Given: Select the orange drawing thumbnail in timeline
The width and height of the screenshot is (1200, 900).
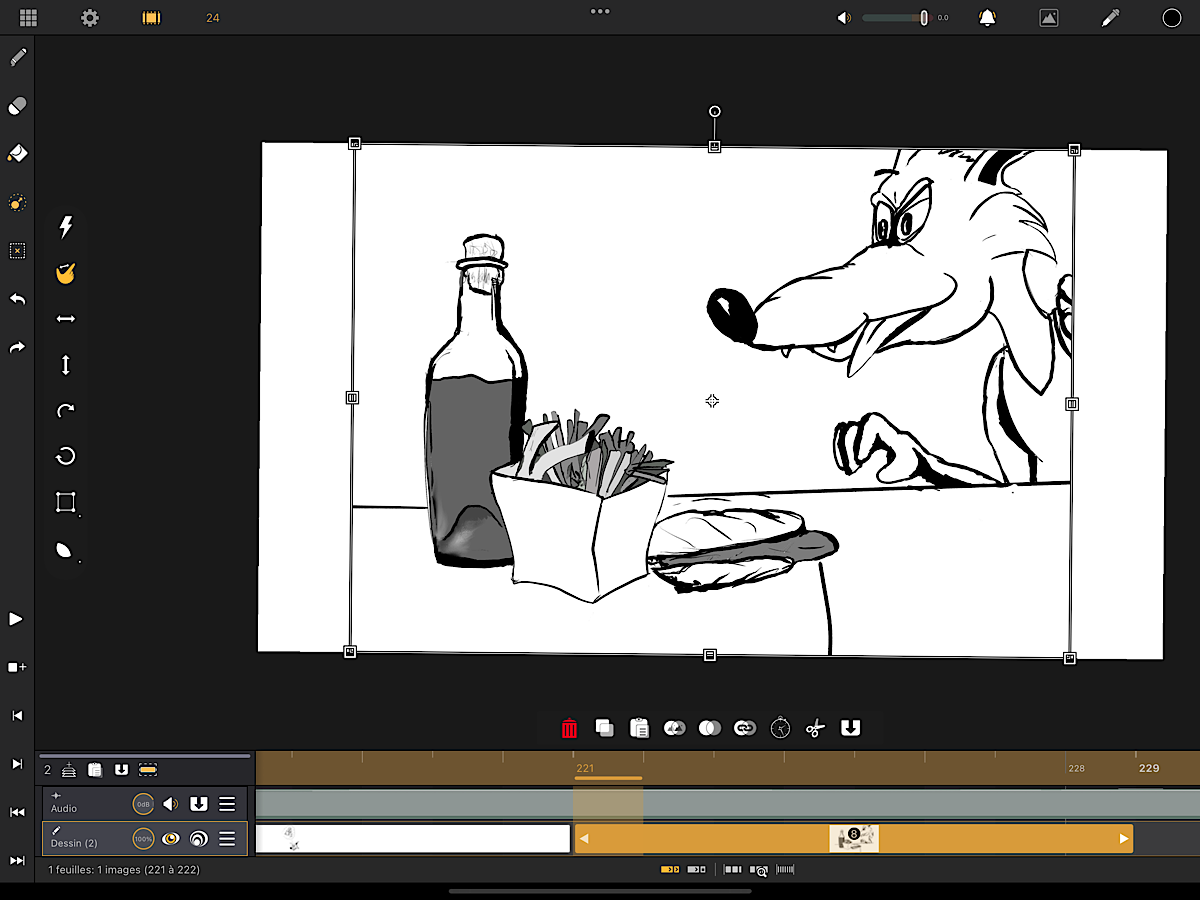Looking at the screenshot, I should [854, 839].
